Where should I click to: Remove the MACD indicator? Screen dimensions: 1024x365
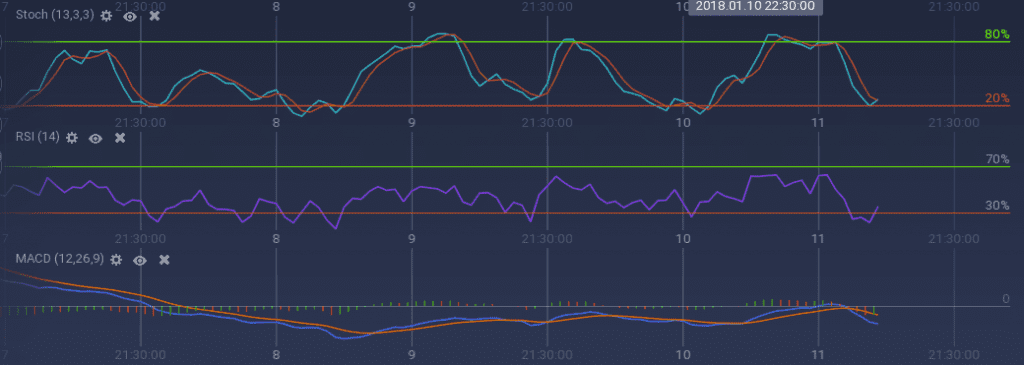point(164,260)
